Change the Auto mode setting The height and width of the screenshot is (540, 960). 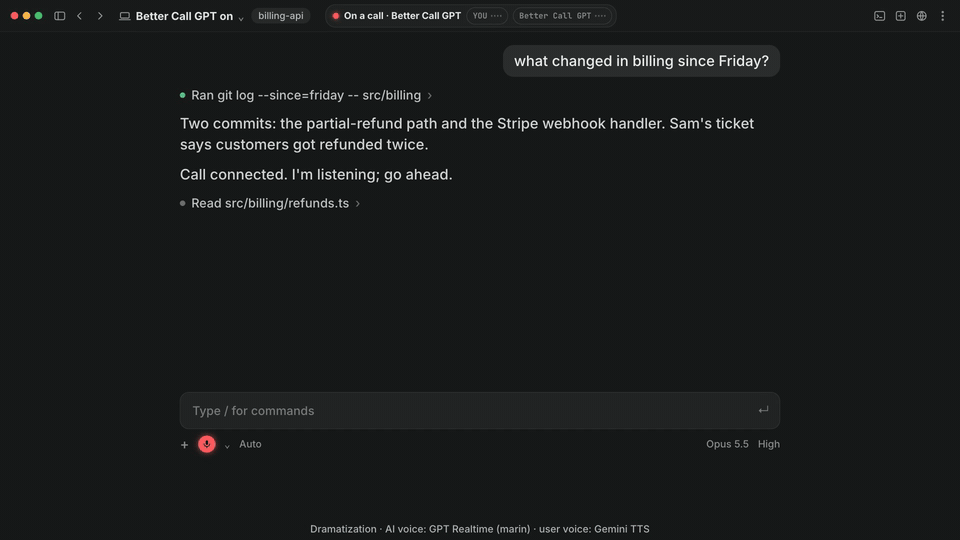pyautogui.click(x=250, y=444)
